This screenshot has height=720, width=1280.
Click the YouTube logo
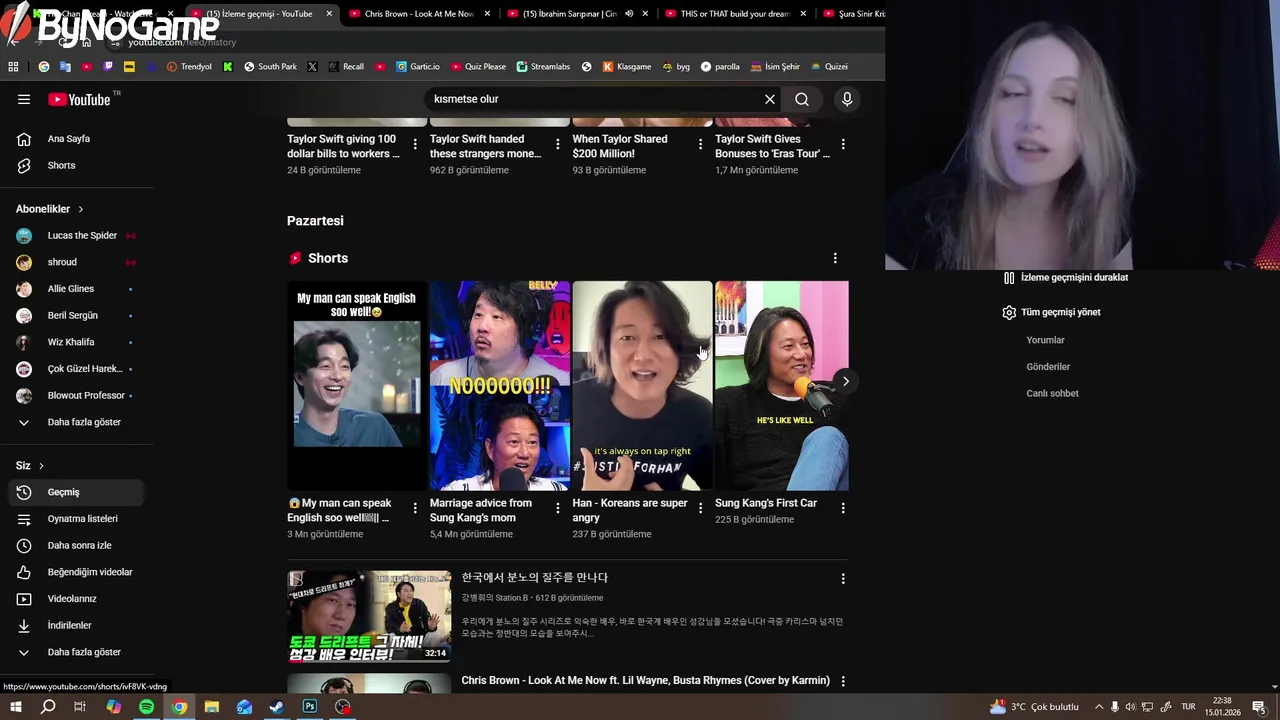point(79,99)
